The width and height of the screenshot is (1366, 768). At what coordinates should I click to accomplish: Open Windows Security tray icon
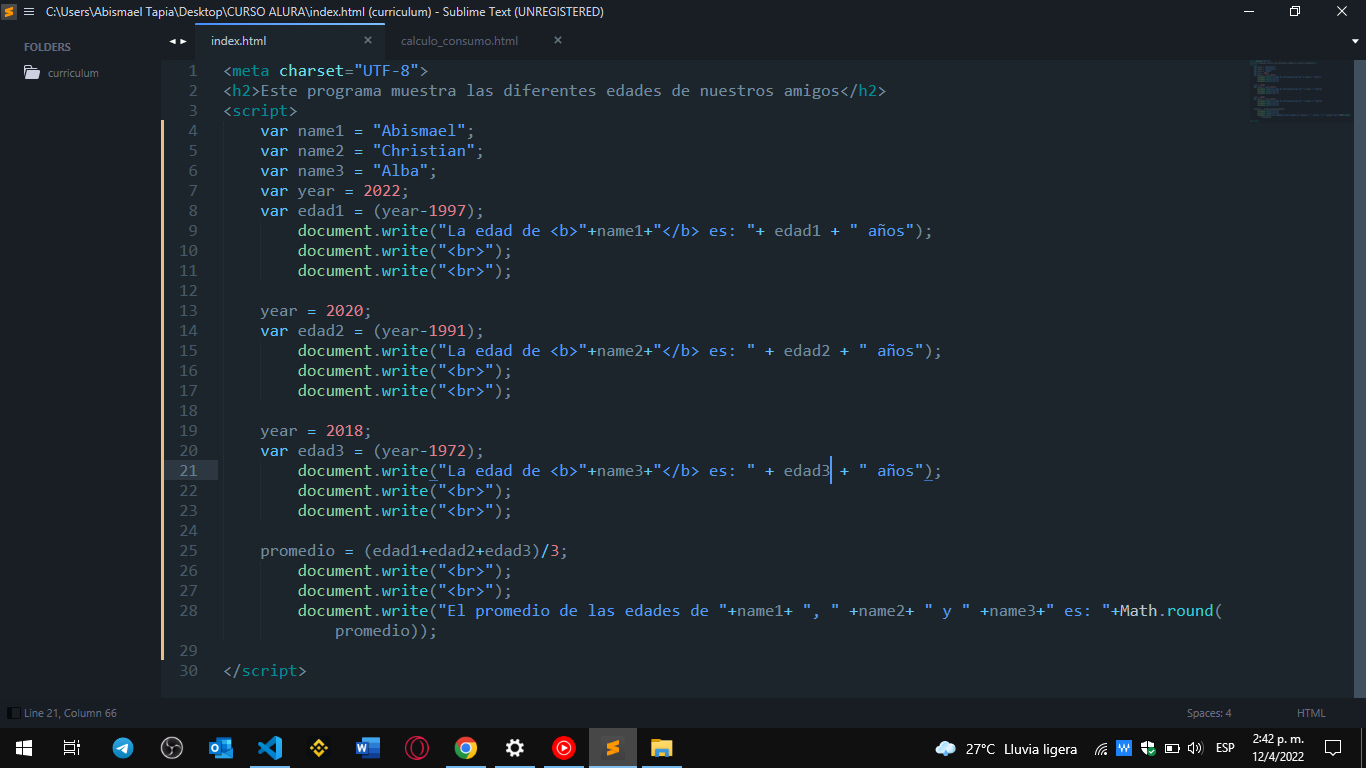coord(1148,748)
